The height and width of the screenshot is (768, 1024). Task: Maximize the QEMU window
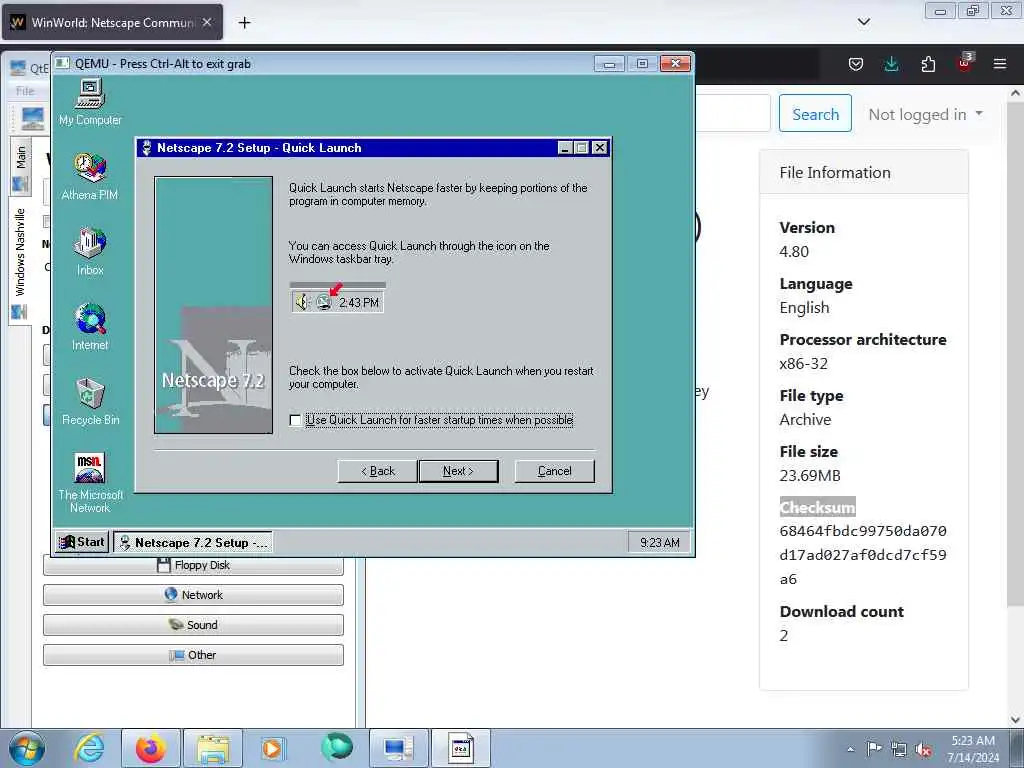tap(643, 63)
